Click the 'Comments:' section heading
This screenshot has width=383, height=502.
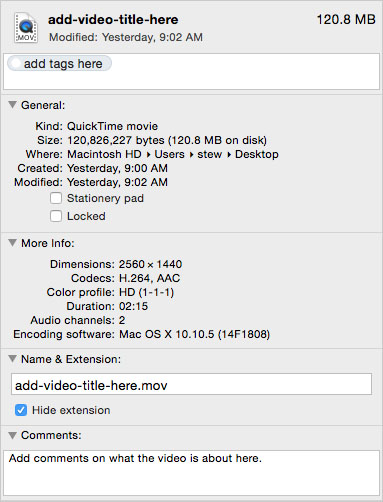[x=51, y=435]
